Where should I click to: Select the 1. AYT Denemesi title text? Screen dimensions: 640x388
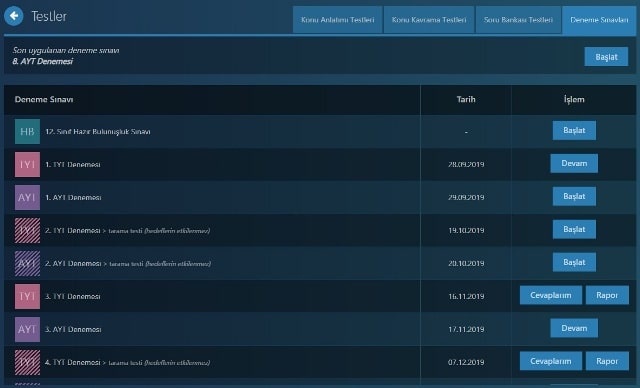pyautogui.click(x=73, y=197)
